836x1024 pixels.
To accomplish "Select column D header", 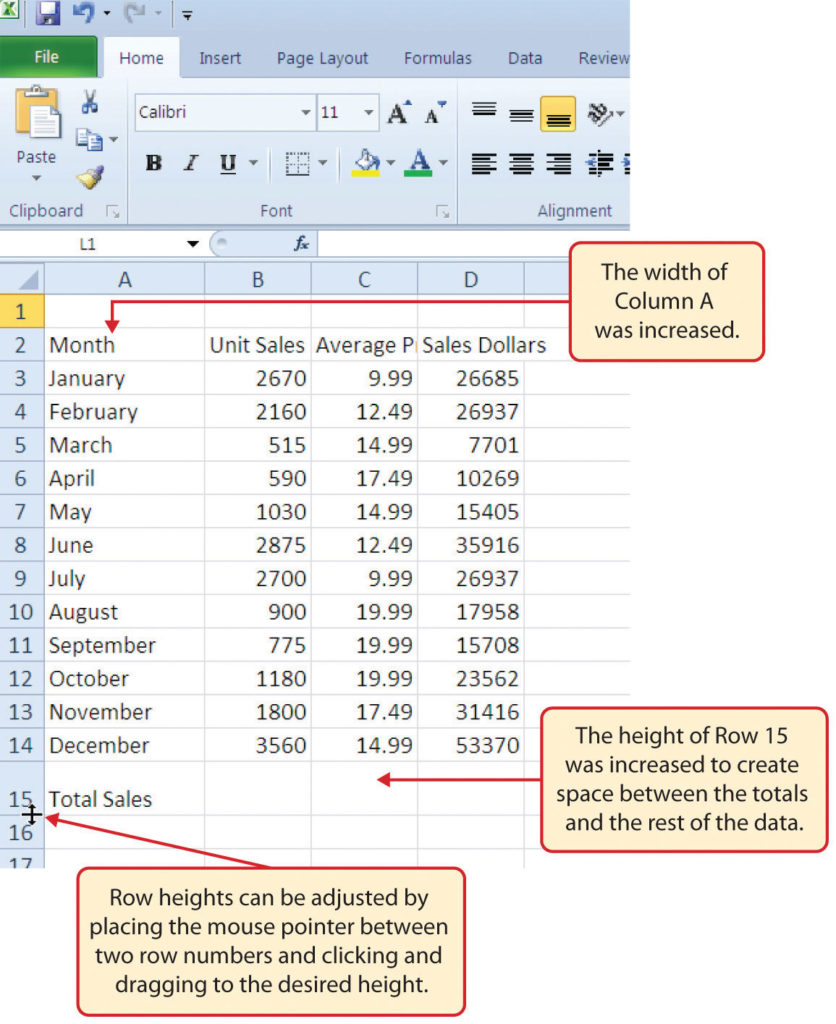I will point(470,280).
